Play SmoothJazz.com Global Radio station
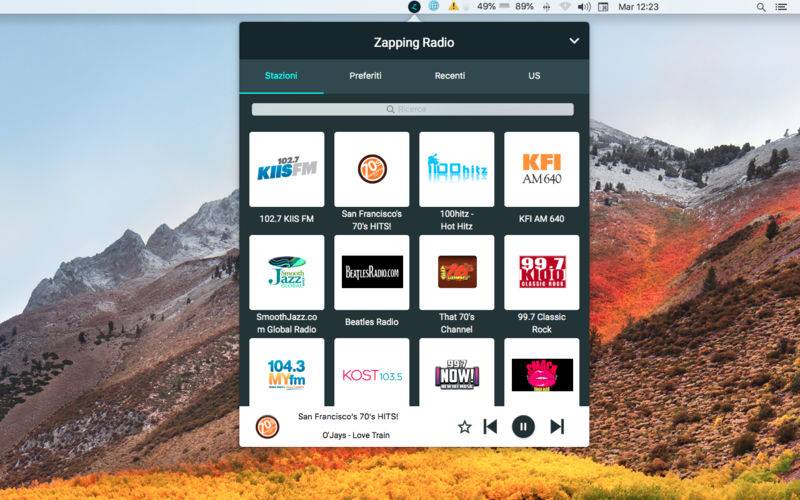Screen dimensions: 800x500 coord(287,272)
